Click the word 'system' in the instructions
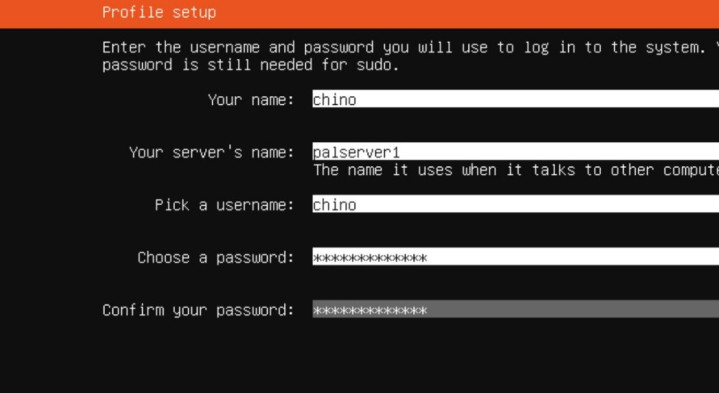 671,48
